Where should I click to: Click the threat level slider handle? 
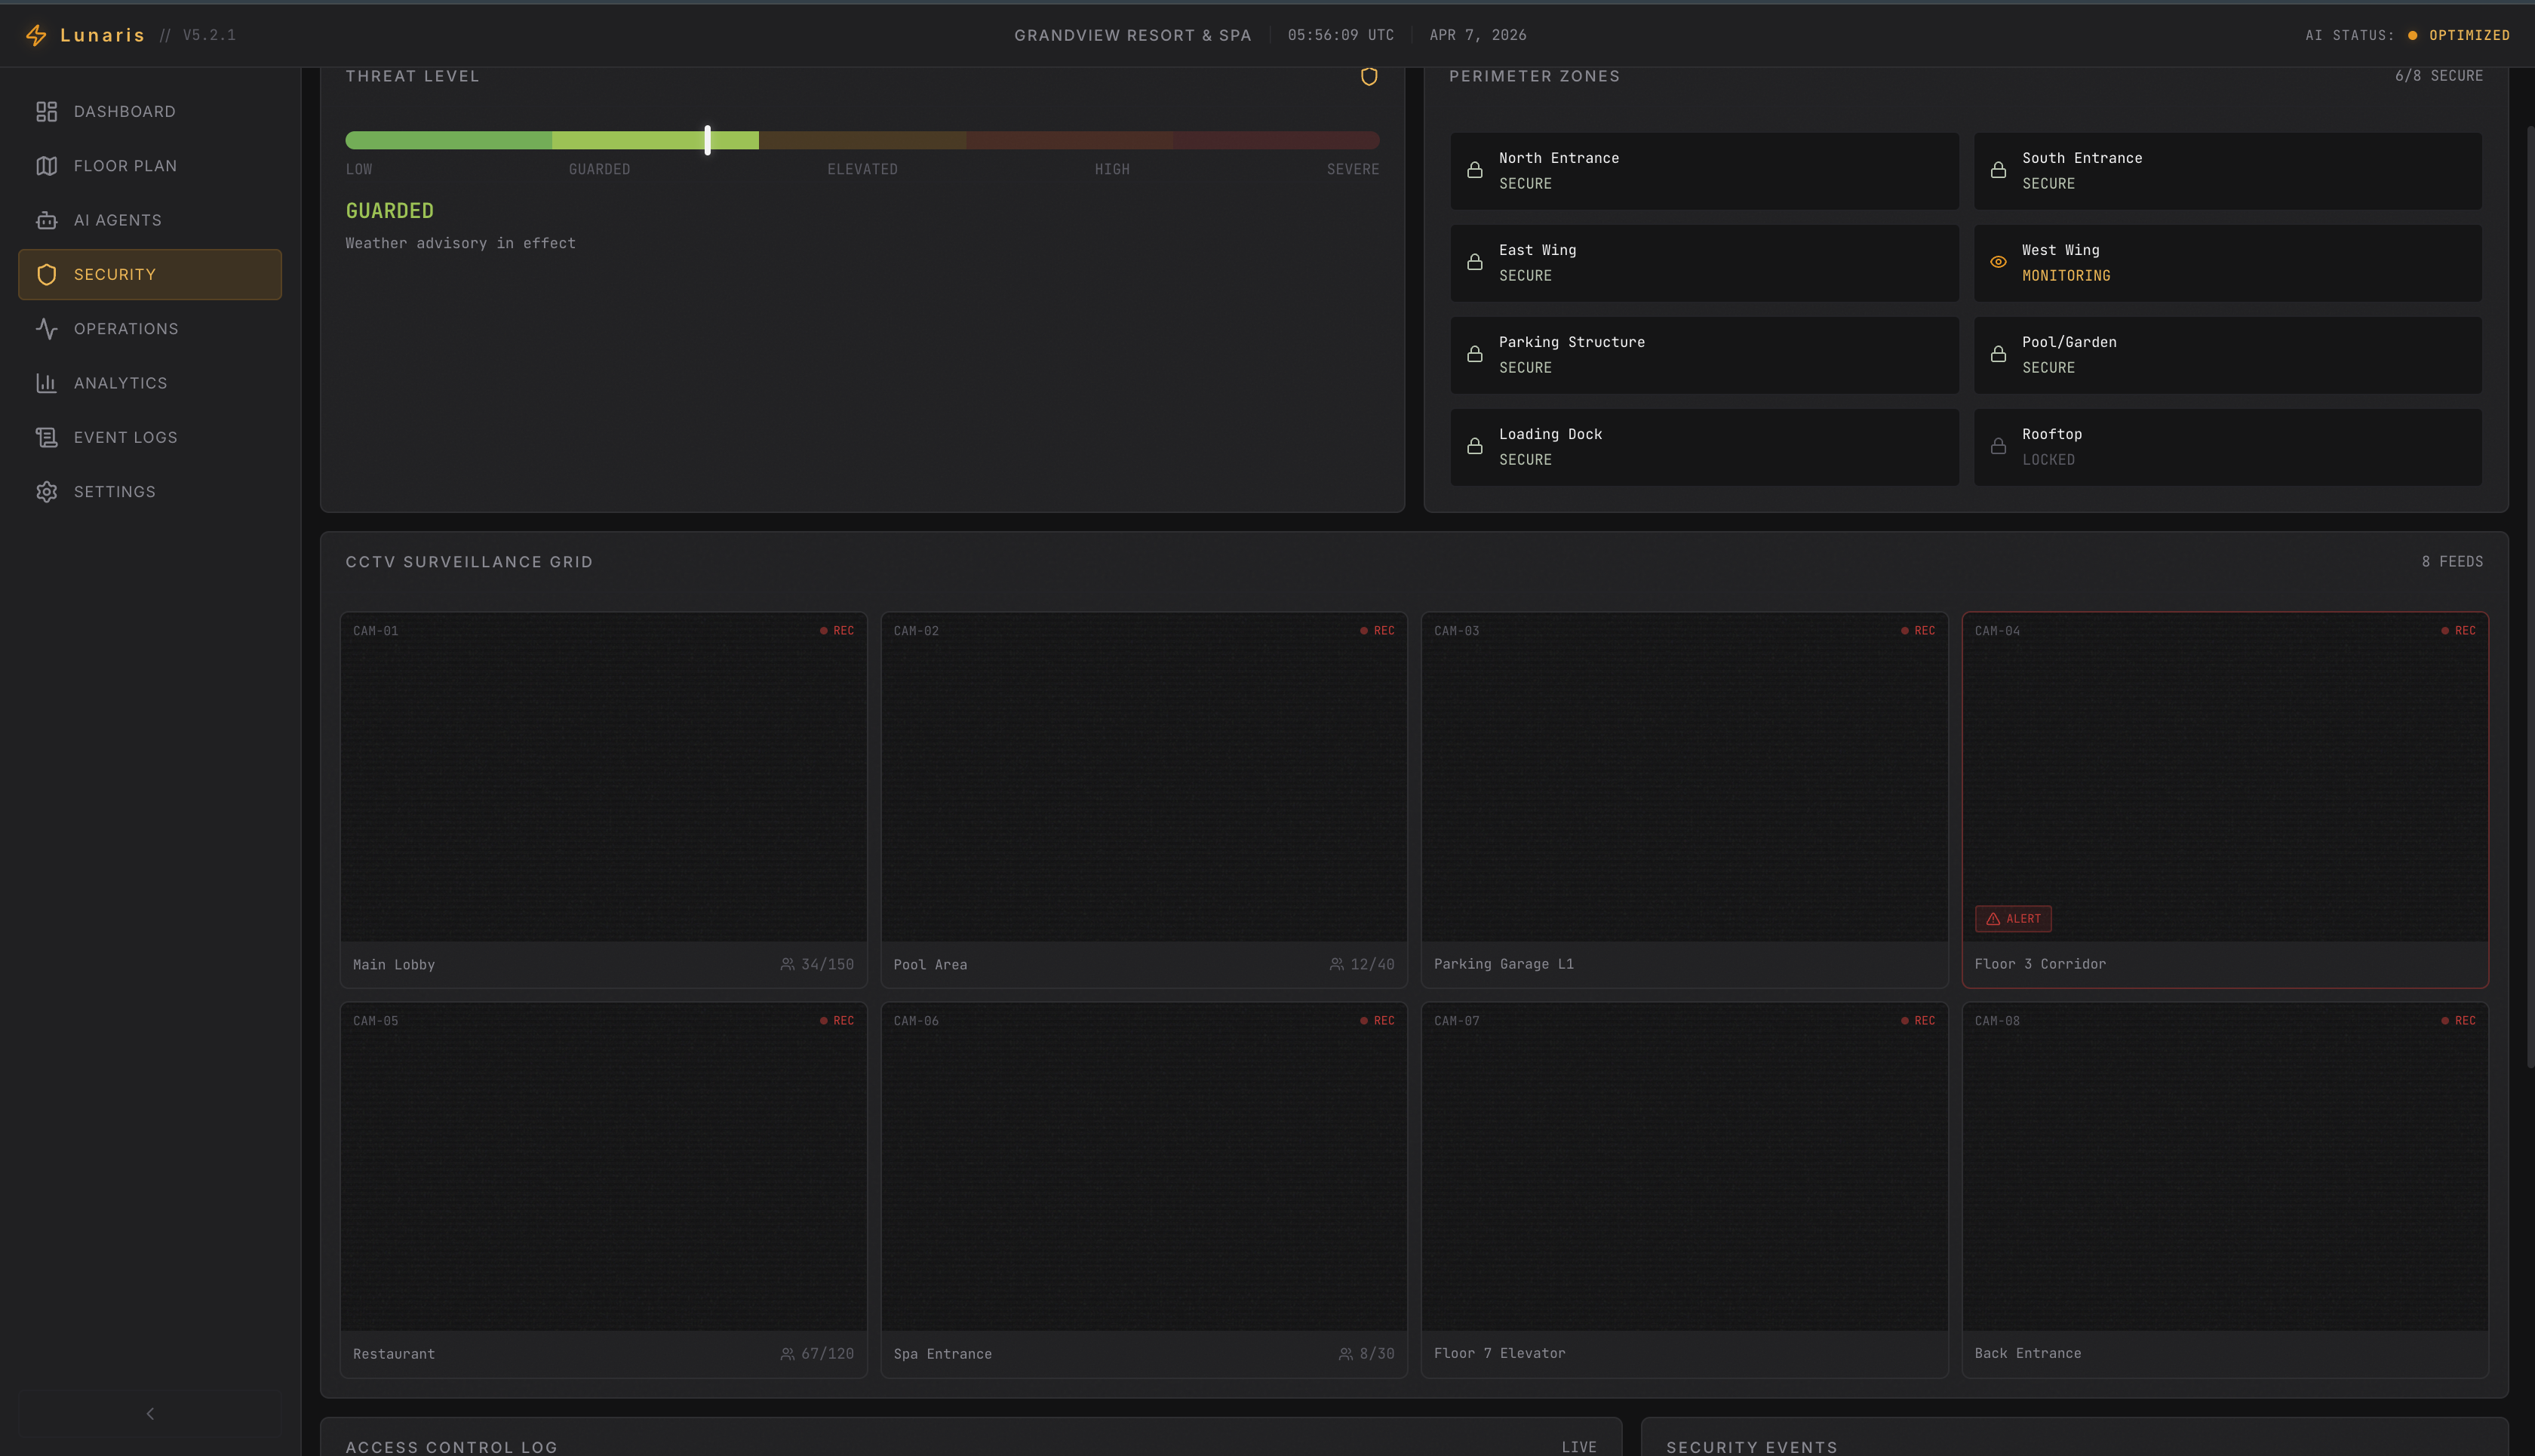click(x=707, y=140)
